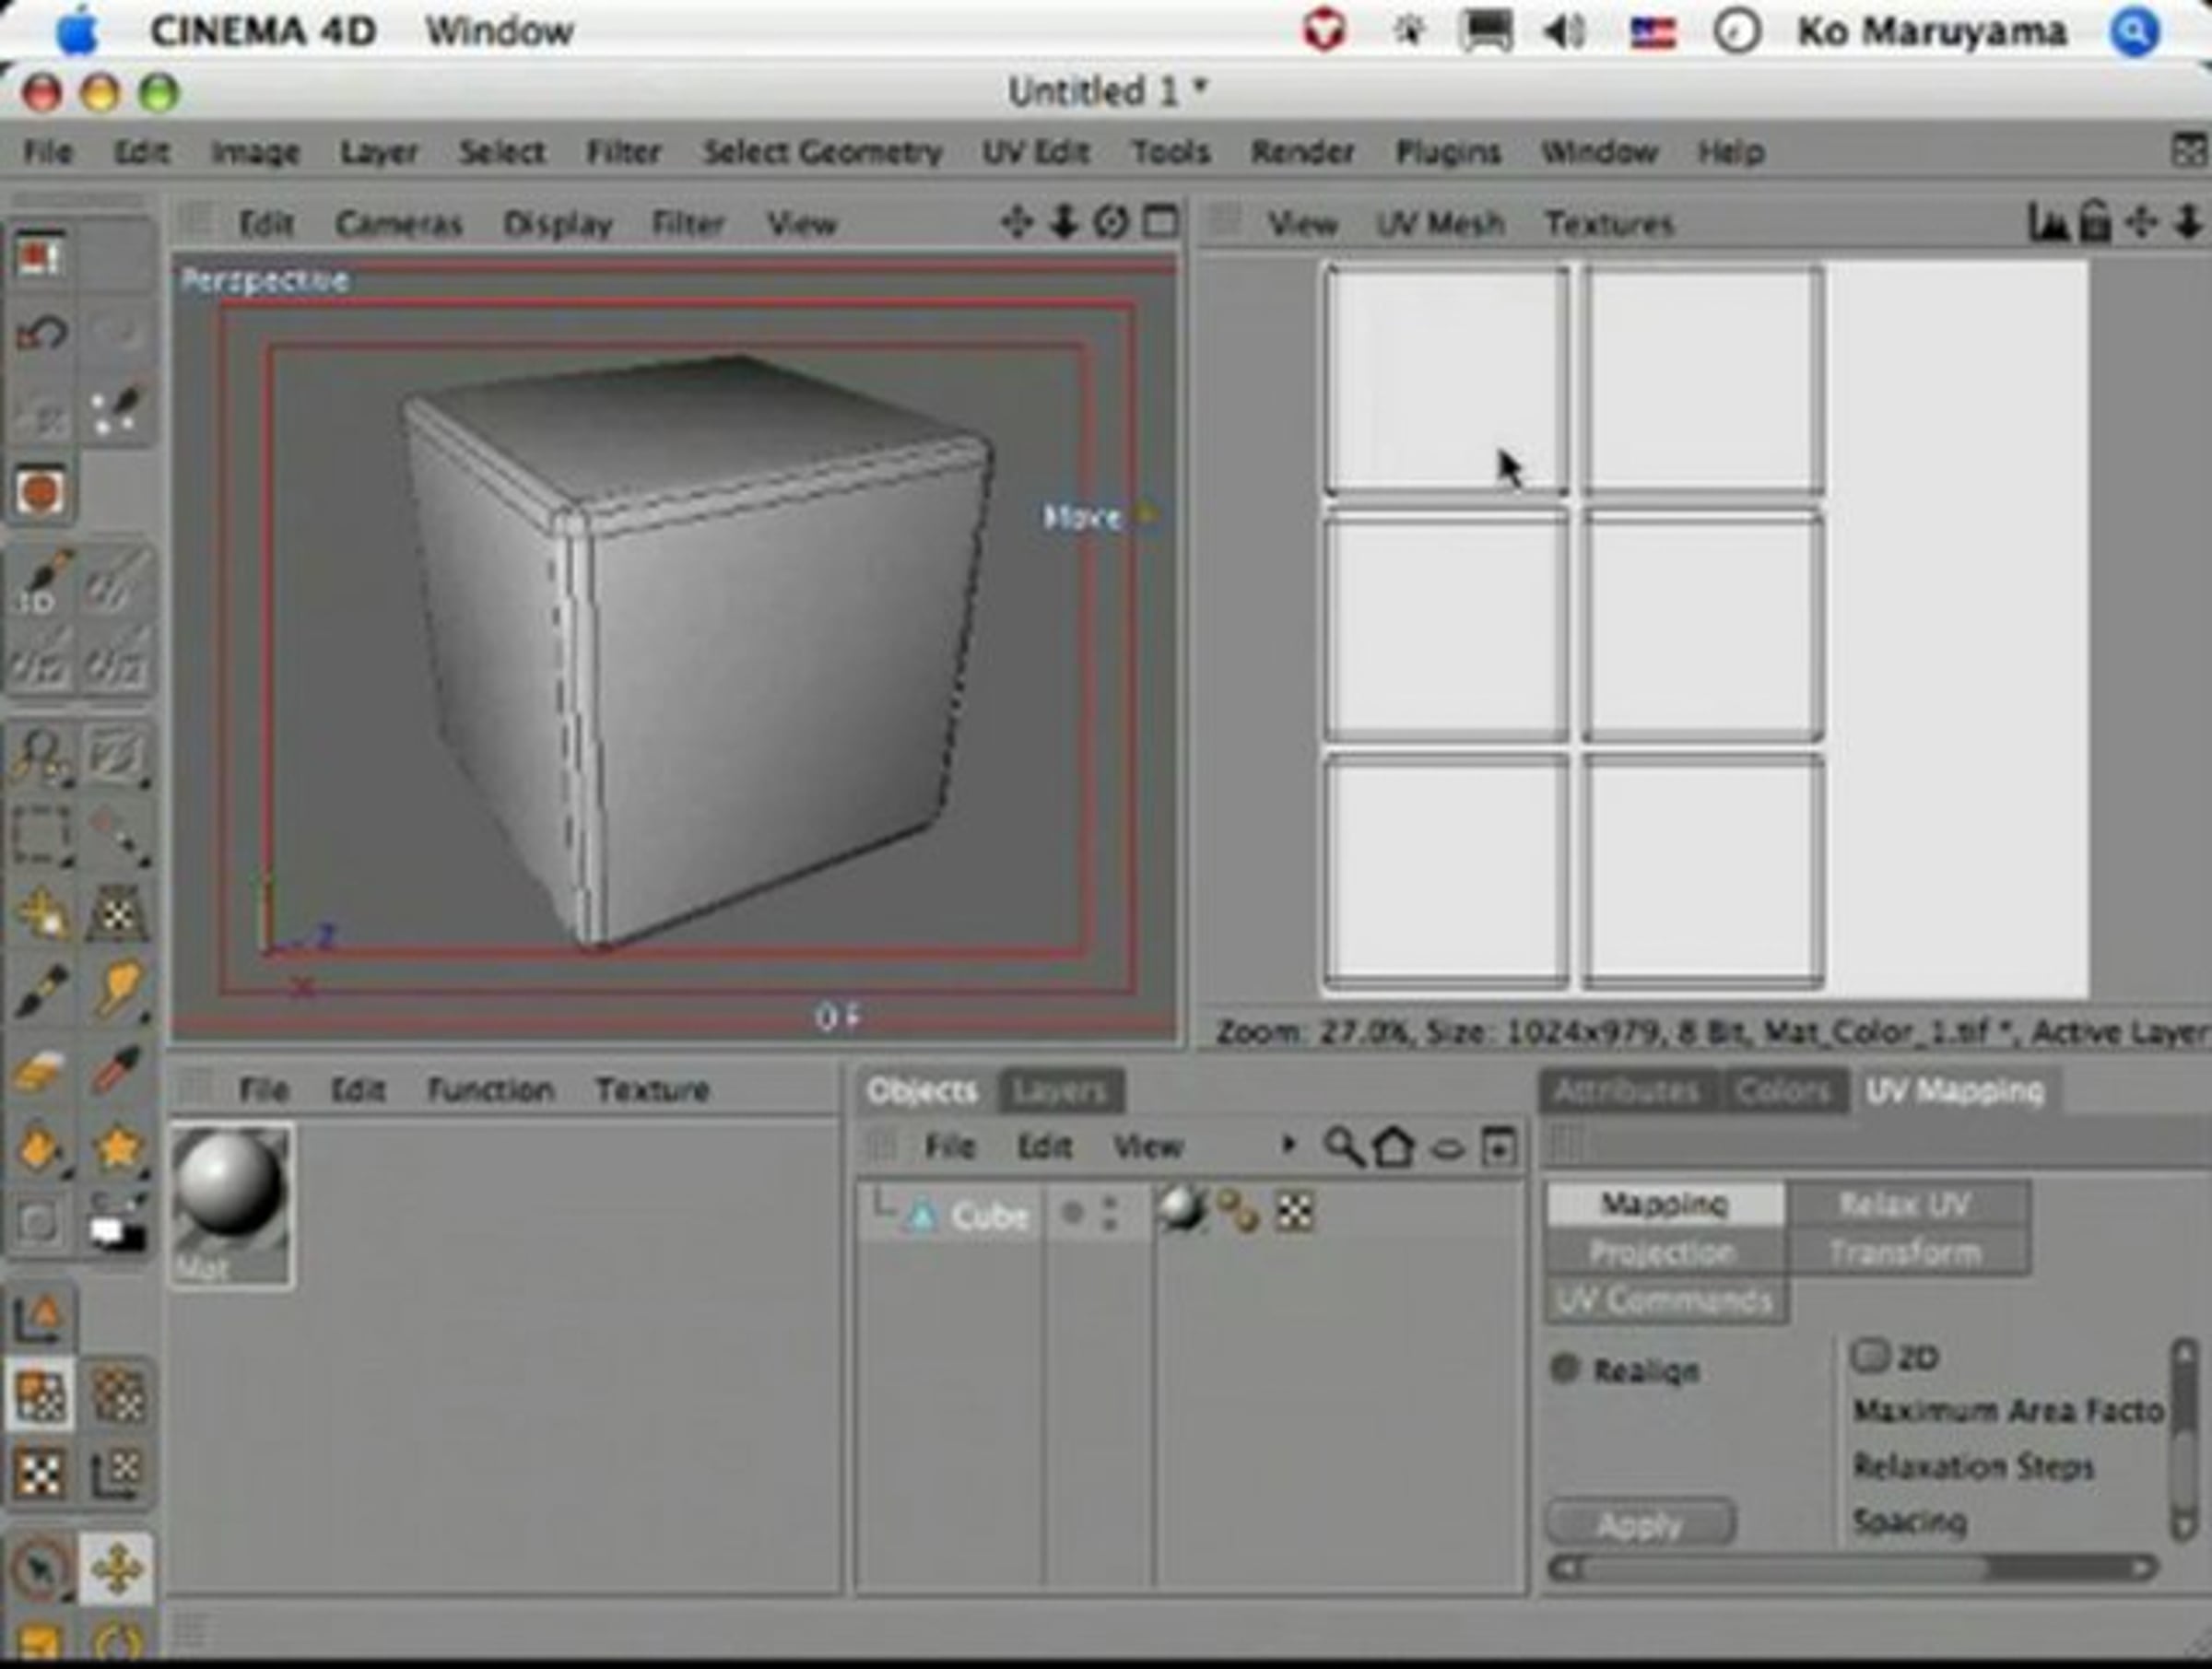Click the checkerboard texture mode icon
Image resolution: width=2212 pixels, height=1669 pixels.
(40, 1473)
